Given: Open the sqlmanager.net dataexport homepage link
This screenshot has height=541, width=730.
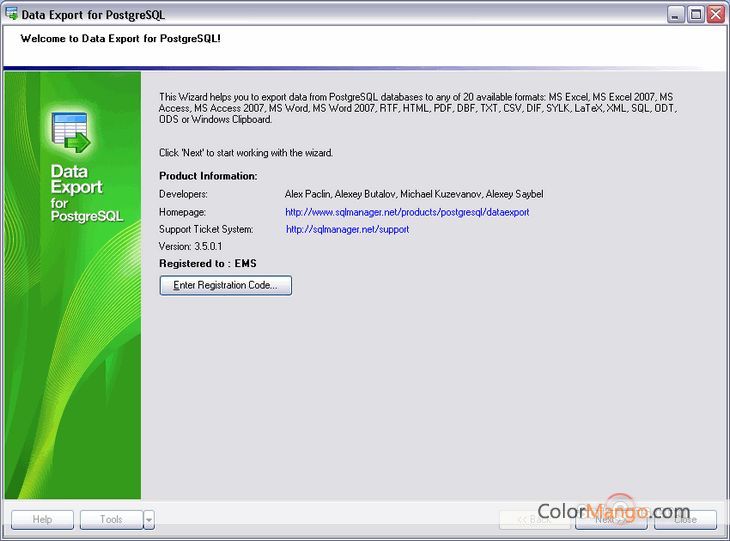Looking at the screenshot, I should click(x=407, y=212).
